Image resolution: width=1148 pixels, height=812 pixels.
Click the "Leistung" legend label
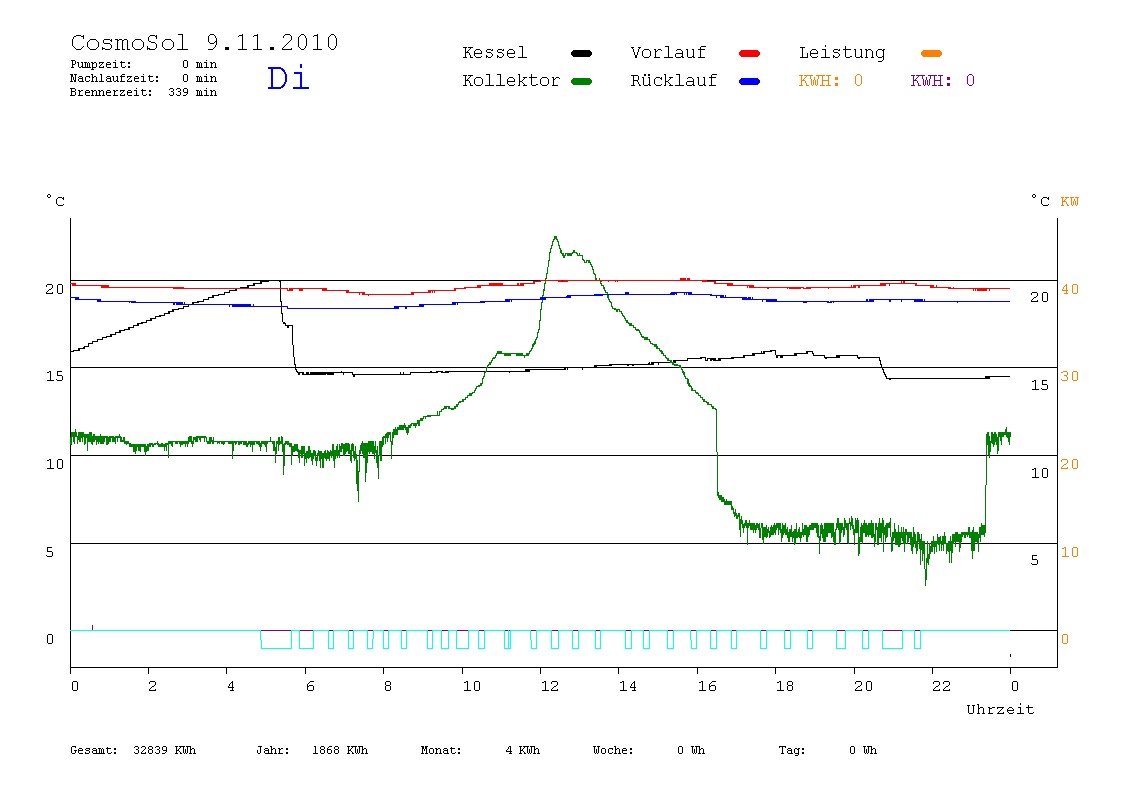(x=842, y=53)
